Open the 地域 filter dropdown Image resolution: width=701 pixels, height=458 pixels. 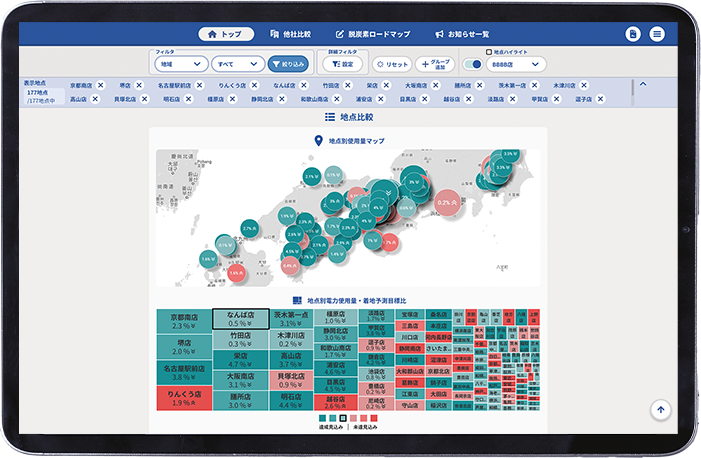click(x=178, y=64)
